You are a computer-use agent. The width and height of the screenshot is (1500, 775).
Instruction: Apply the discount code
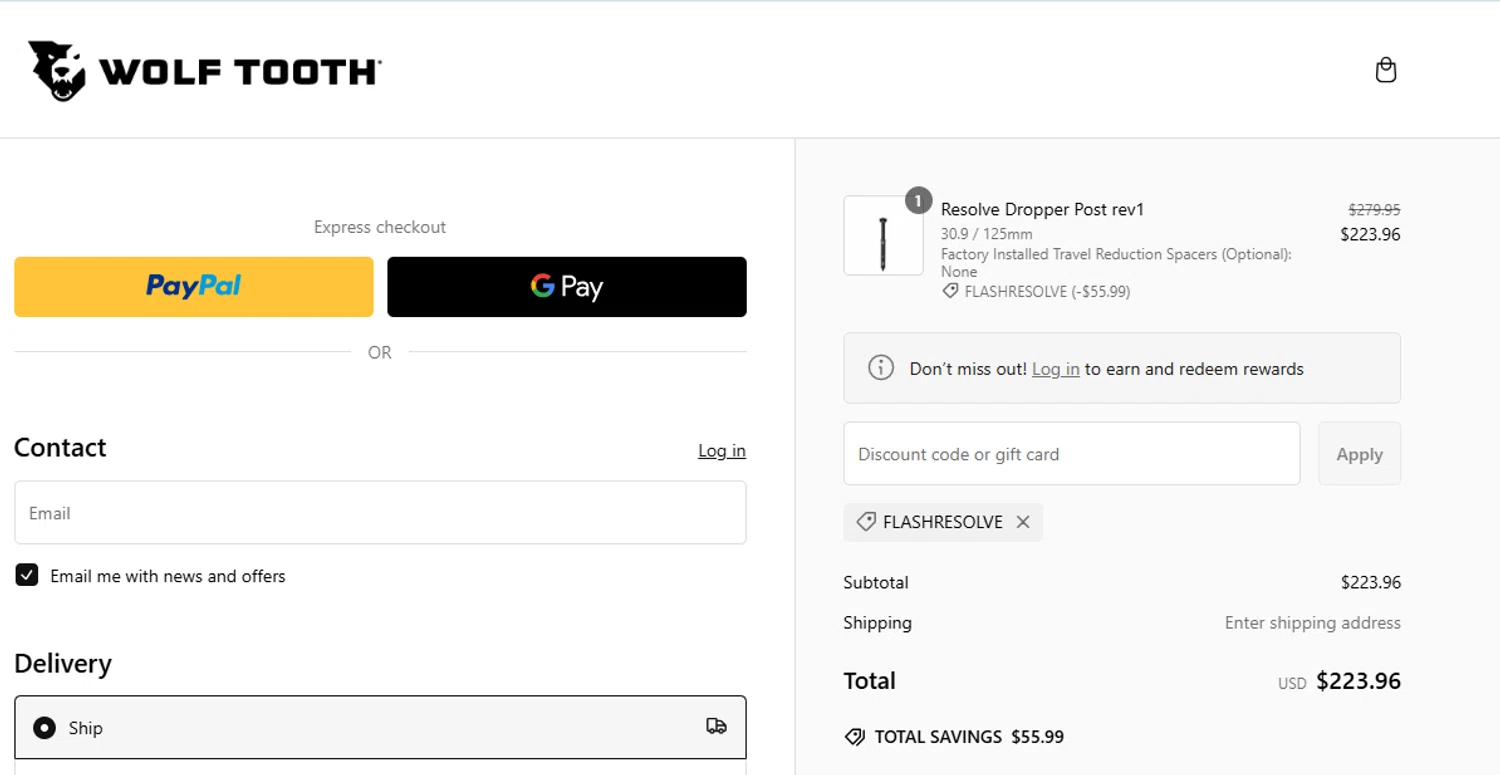point(1359,454)
